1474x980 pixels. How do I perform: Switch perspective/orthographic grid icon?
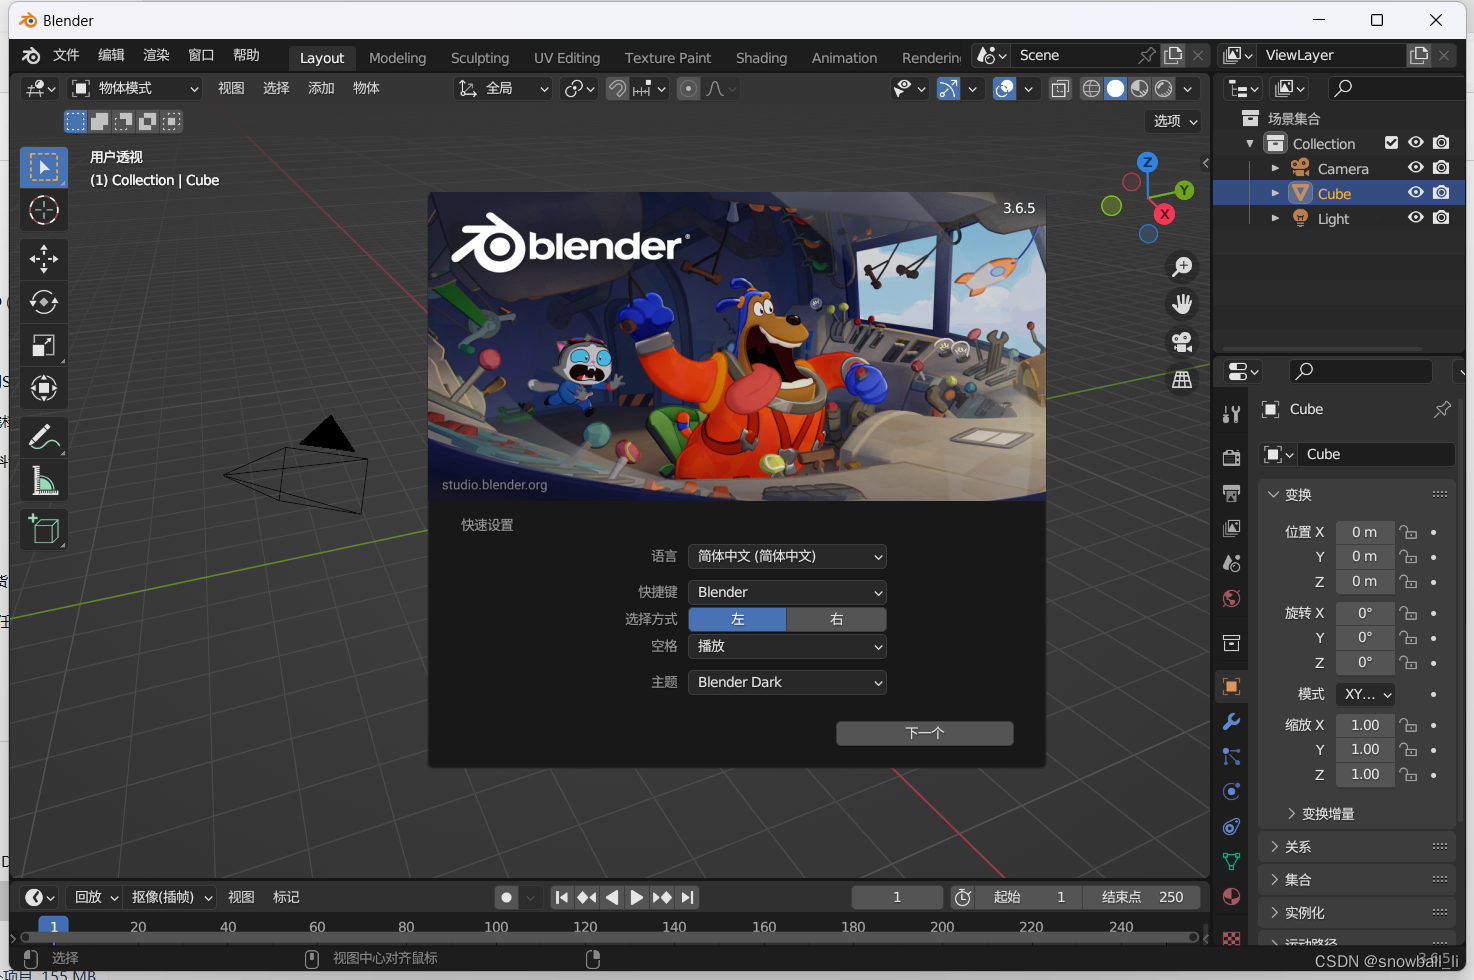coord(1182,380)
